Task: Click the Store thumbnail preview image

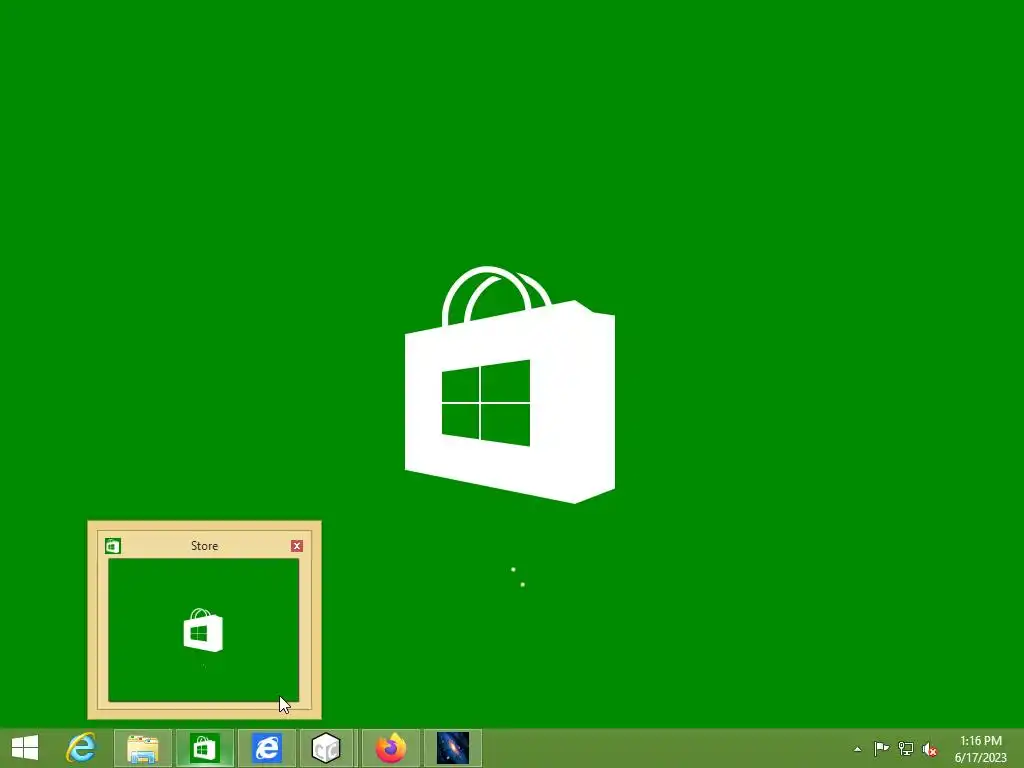Action: [203, 630]
